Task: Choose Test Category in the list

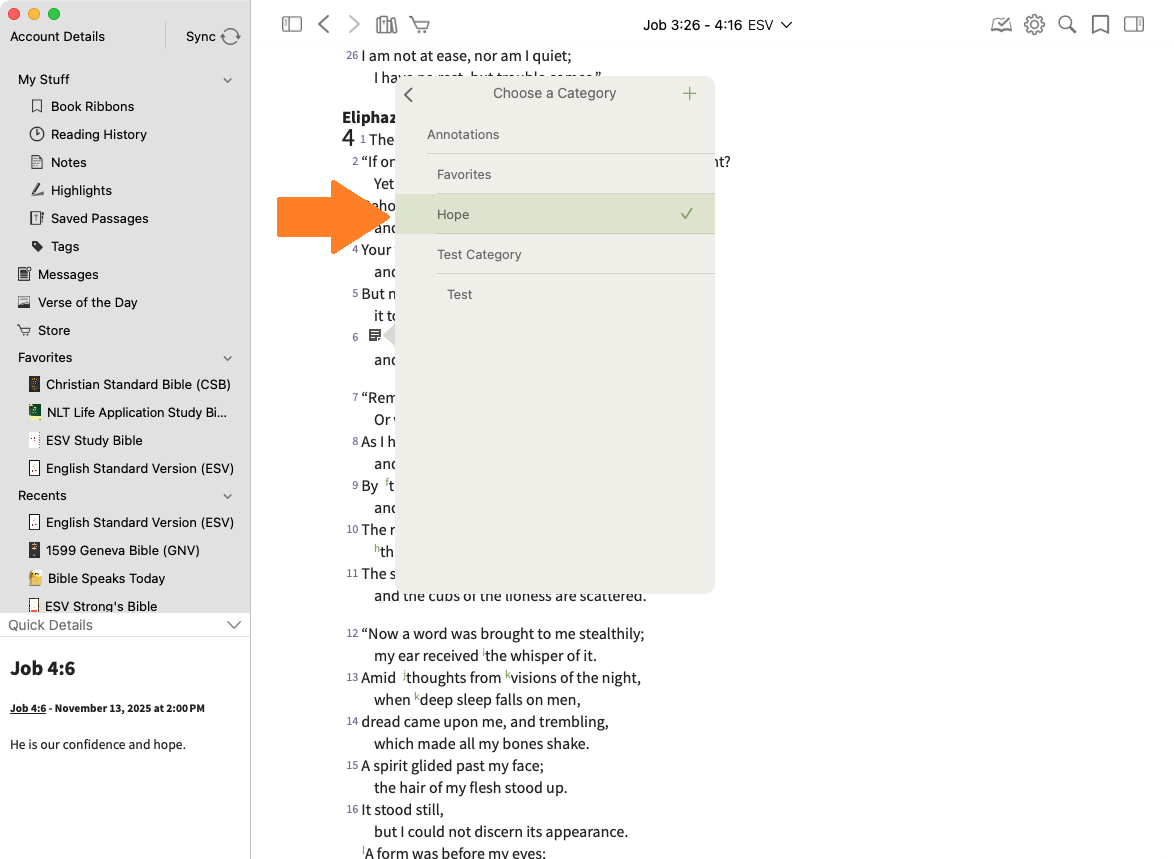Action: [555, 254]
